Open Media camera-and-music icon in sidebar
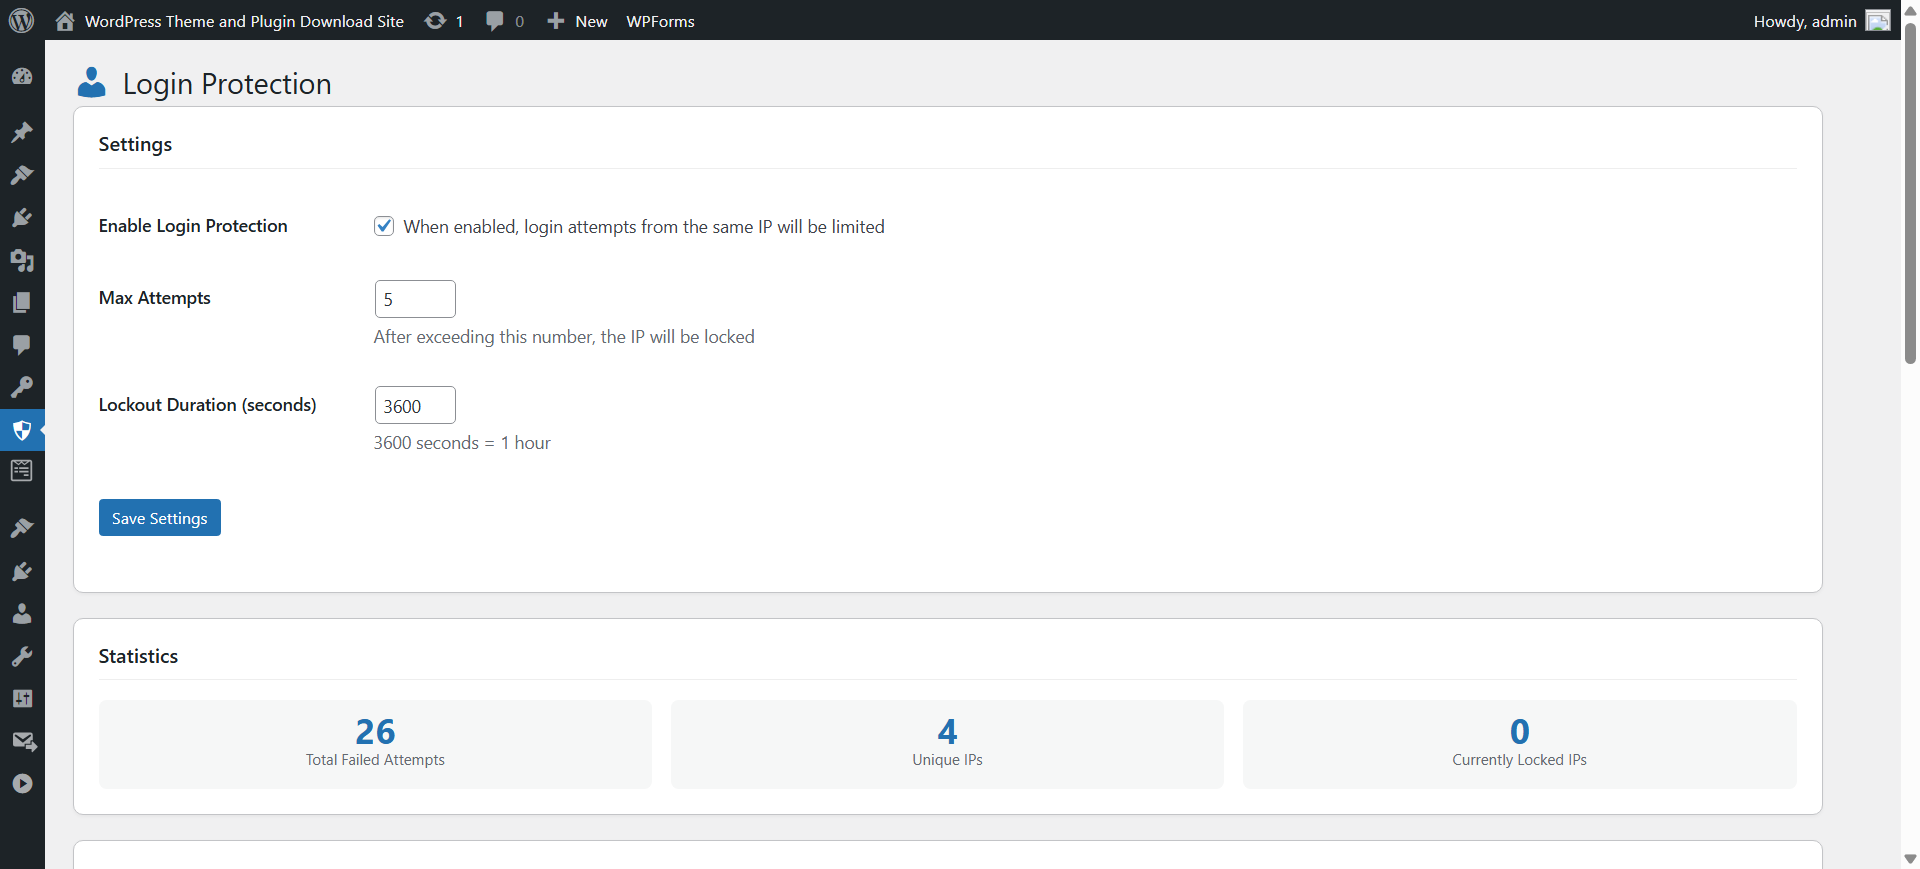Viewport: 1920px width, 869px height. tap(22, 260)
